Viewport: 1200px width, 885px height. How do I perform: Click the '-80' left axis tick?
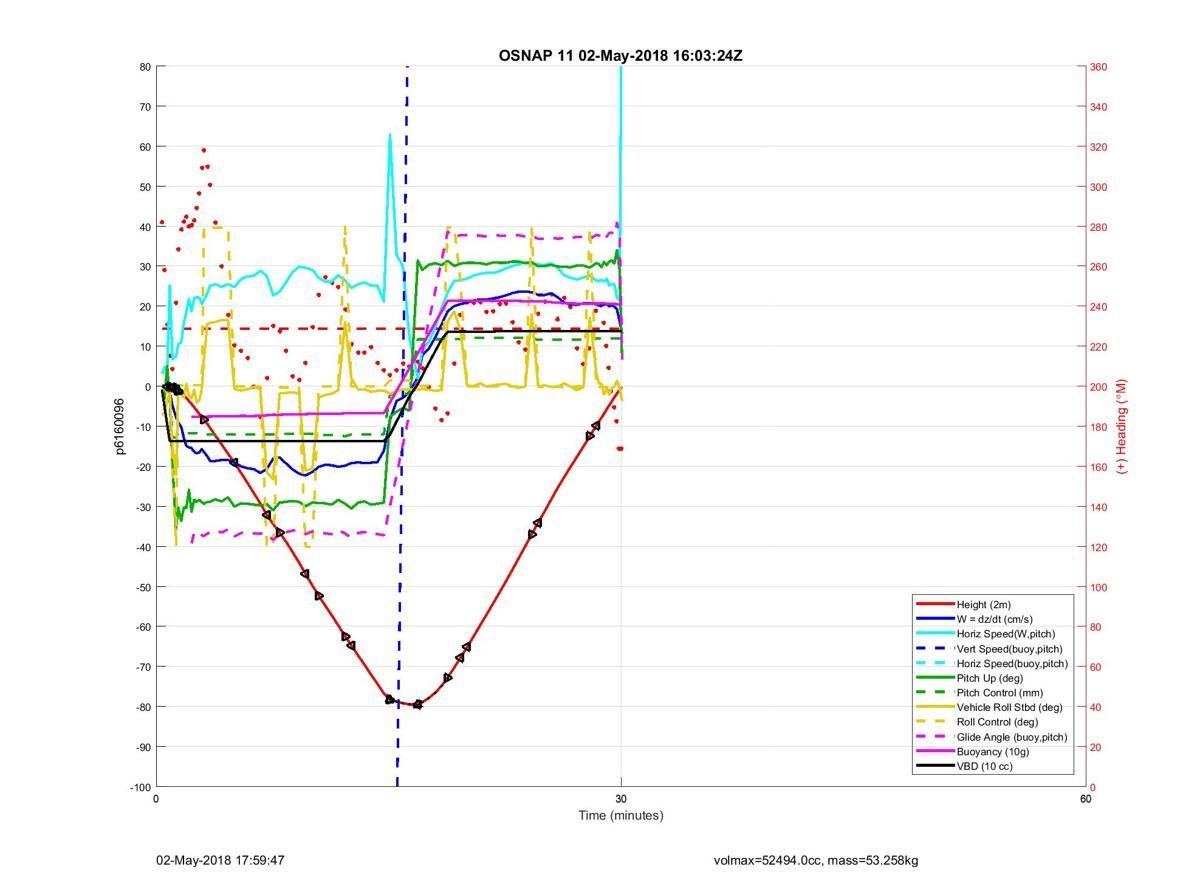coord(143,707)
